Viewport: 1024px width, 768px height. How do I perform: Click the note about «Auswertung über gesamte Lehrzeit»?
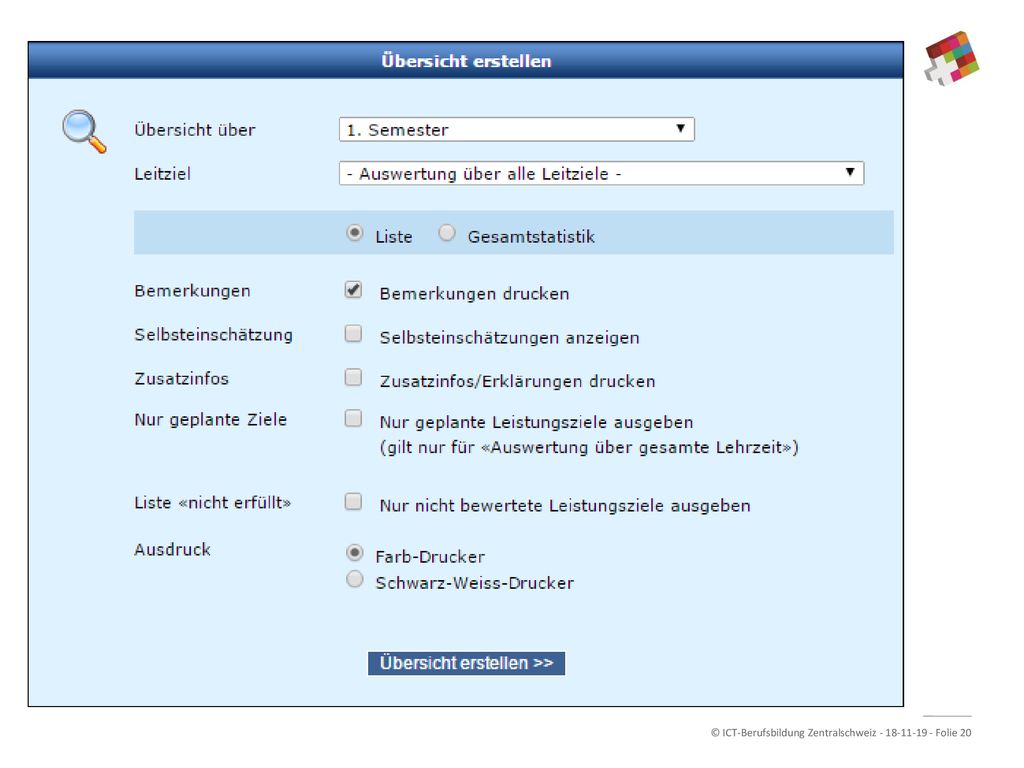tap(589, 447)
